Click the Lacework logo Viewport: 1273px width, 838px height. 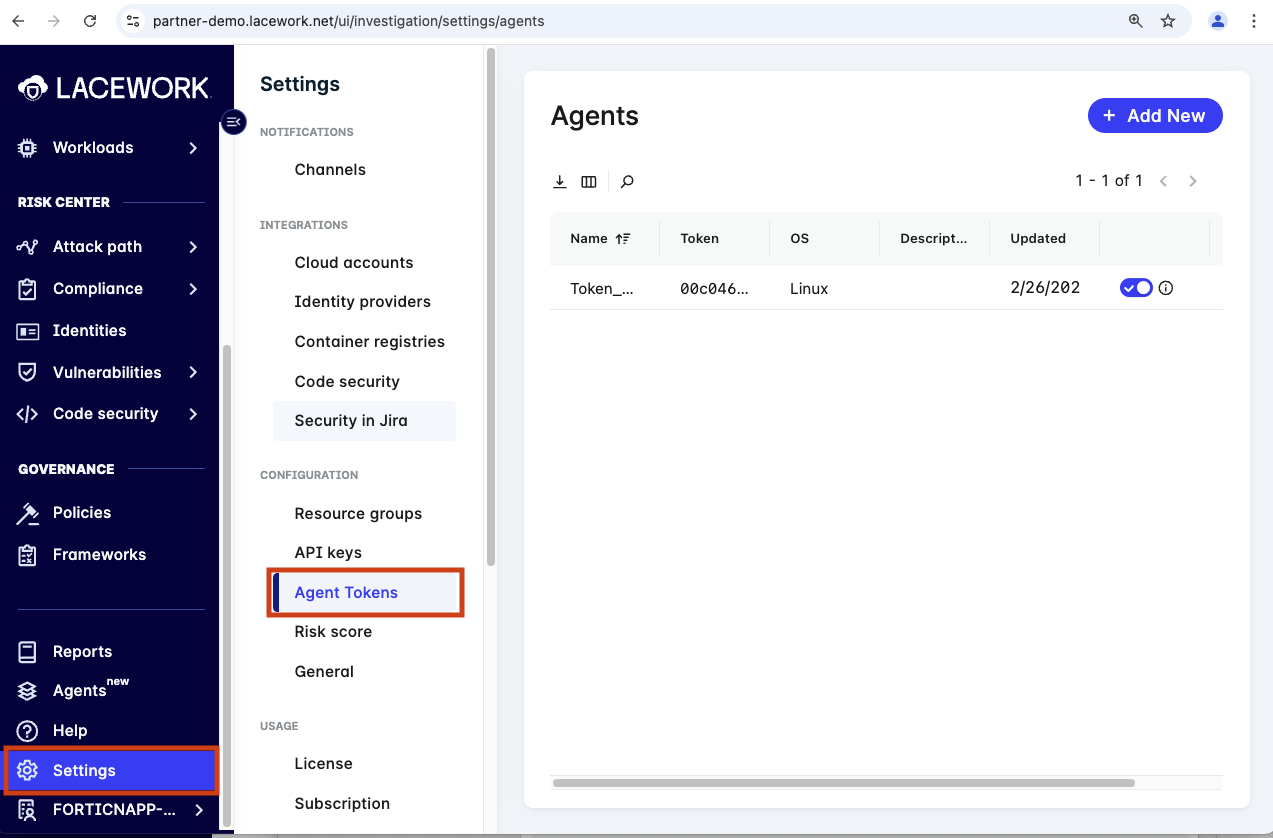[113, 88]
